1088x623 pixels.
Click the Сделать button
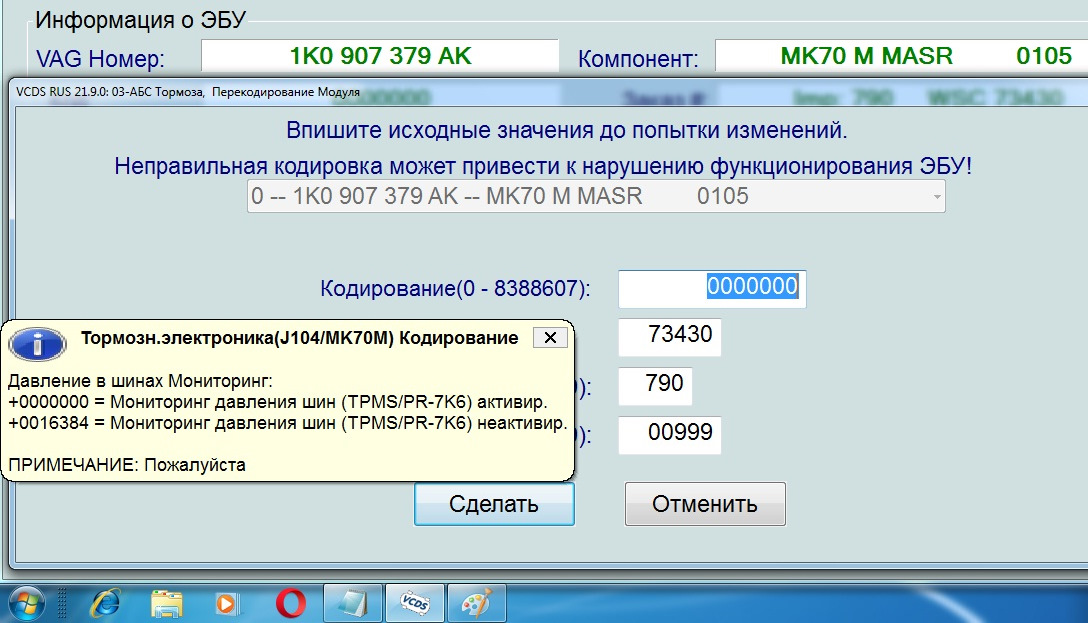click(494, 504)
